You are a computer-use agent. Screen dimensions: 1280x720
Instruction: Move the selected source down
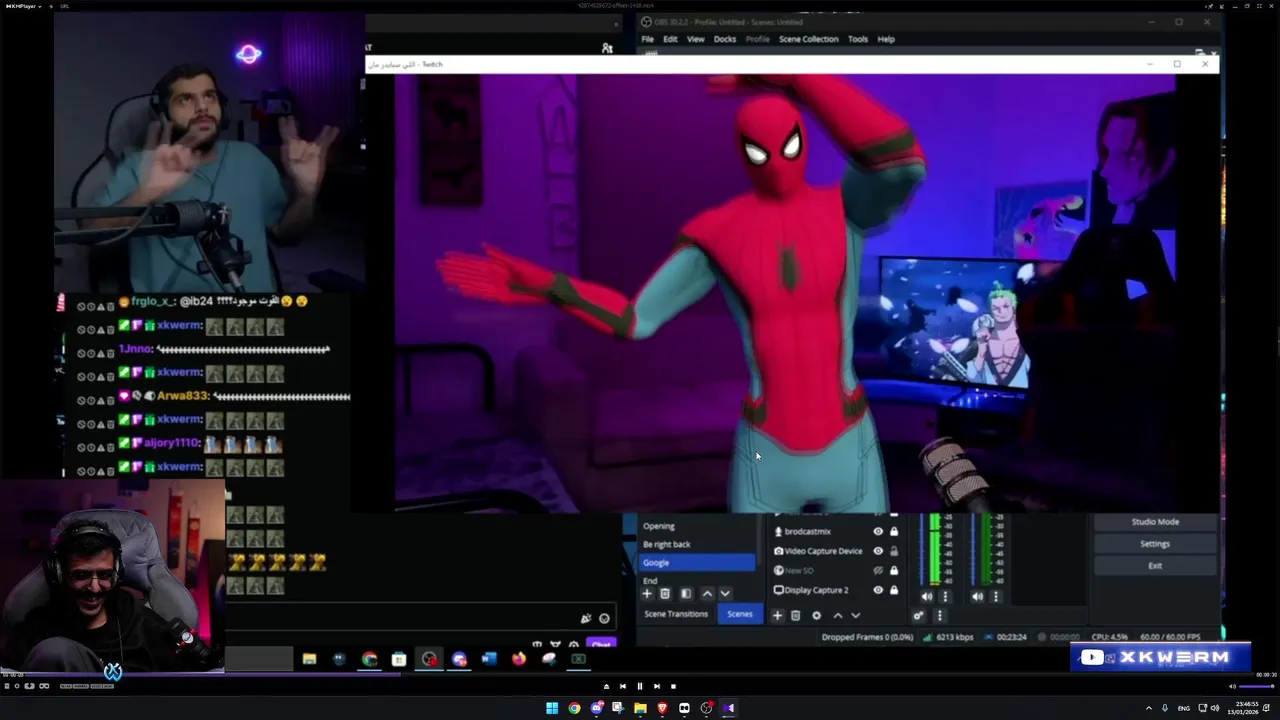pos(855,616)
